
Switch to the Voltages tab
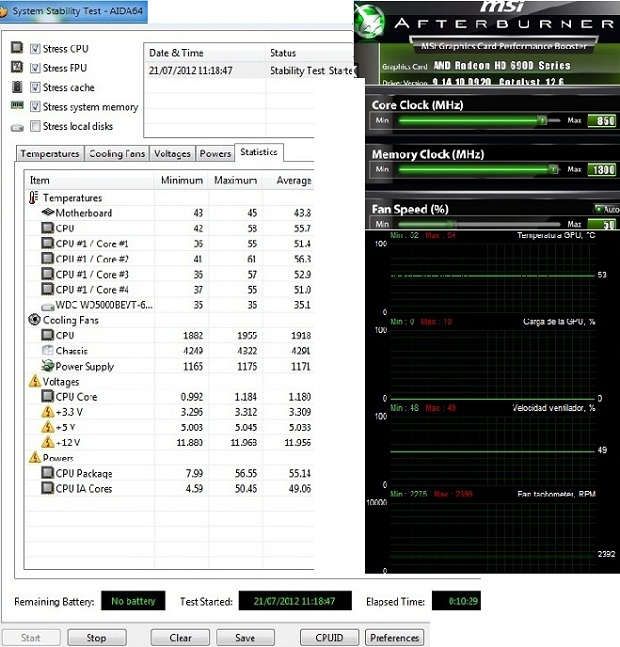[x=172, y=153]
